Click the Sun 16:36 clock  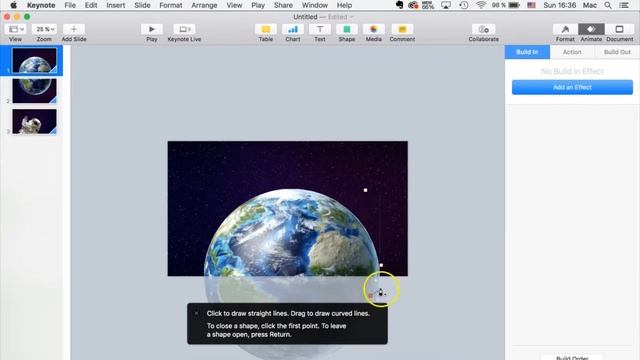[560, 5]
